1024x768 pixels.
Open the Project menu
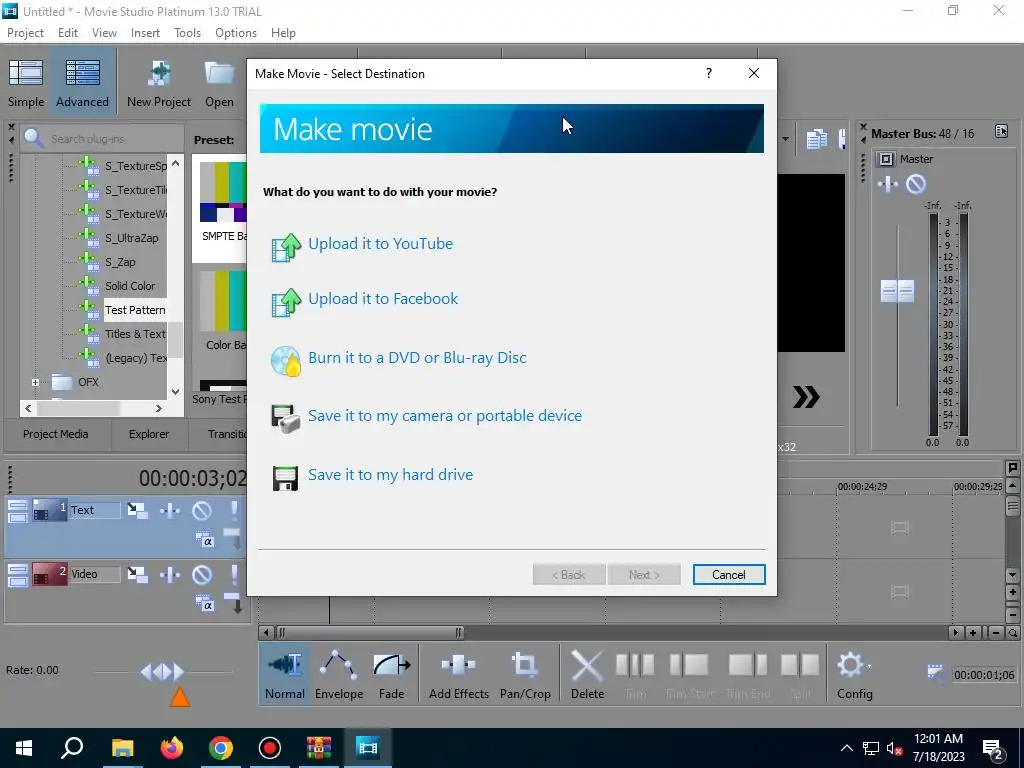point(25,33)
